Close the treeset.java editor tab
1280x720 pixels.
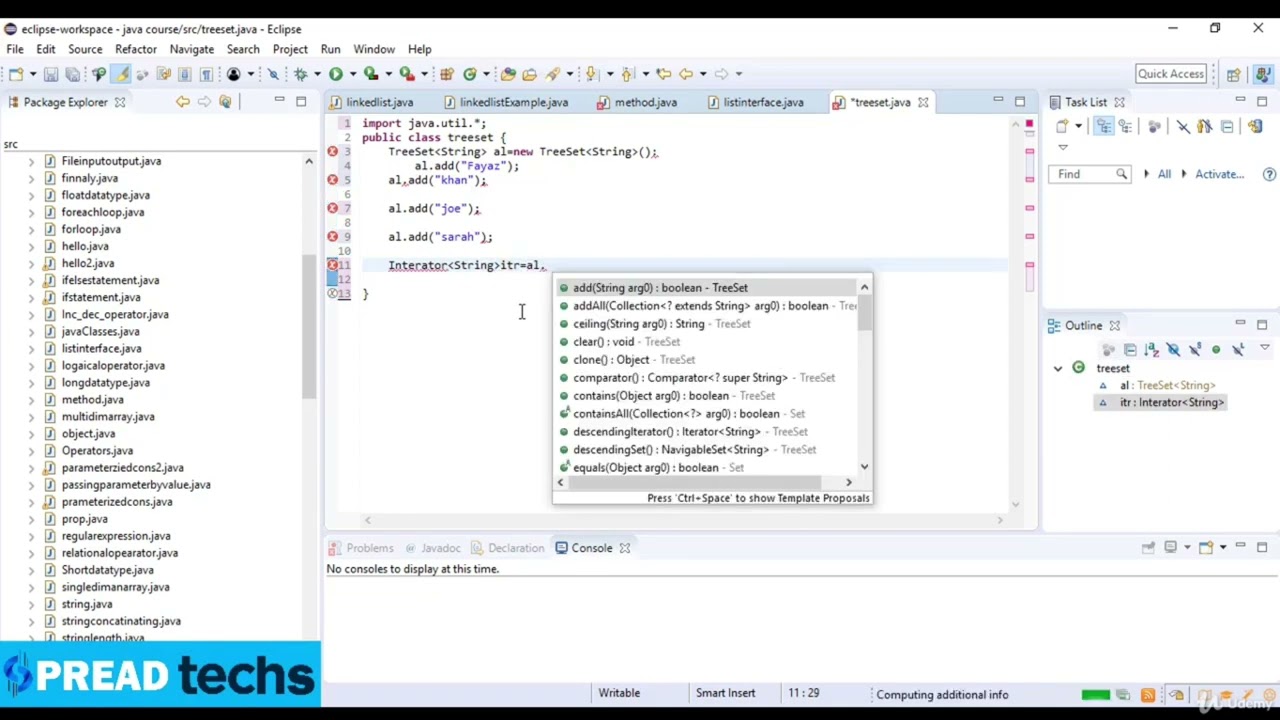923,102
